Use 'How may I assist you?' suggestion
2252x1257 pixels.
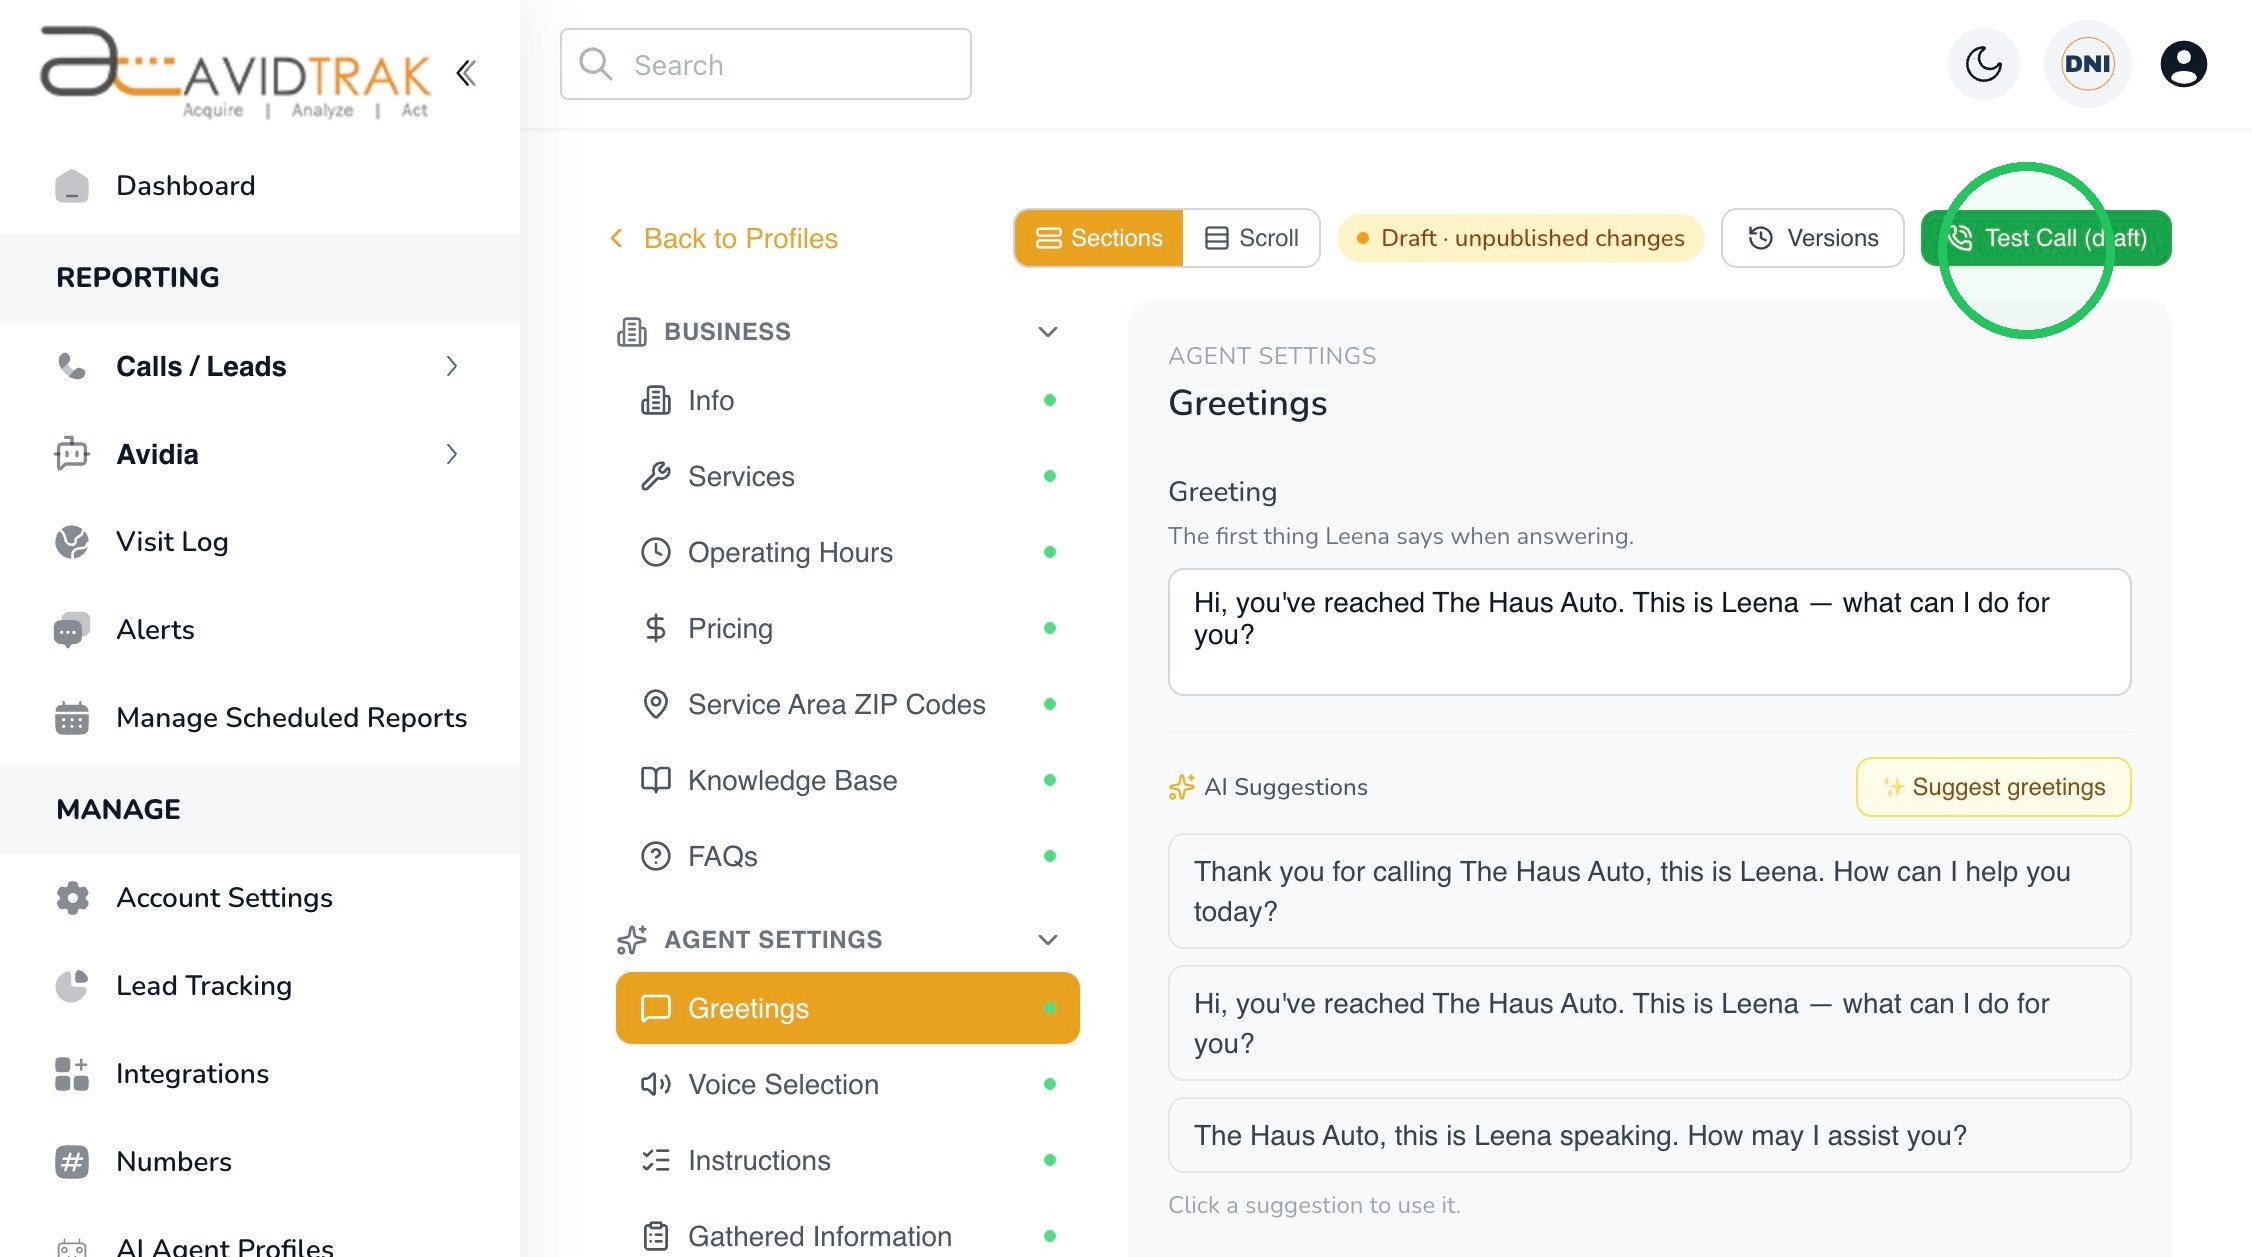coord(1649,1135)
